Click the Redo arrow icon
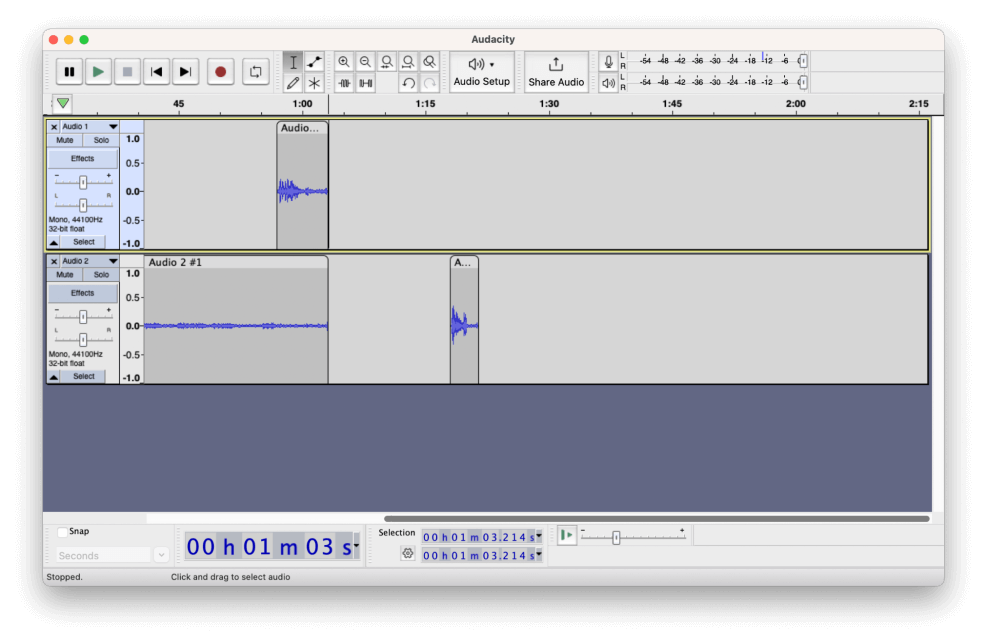Viewport: 987px width, 643px height. 429,83
